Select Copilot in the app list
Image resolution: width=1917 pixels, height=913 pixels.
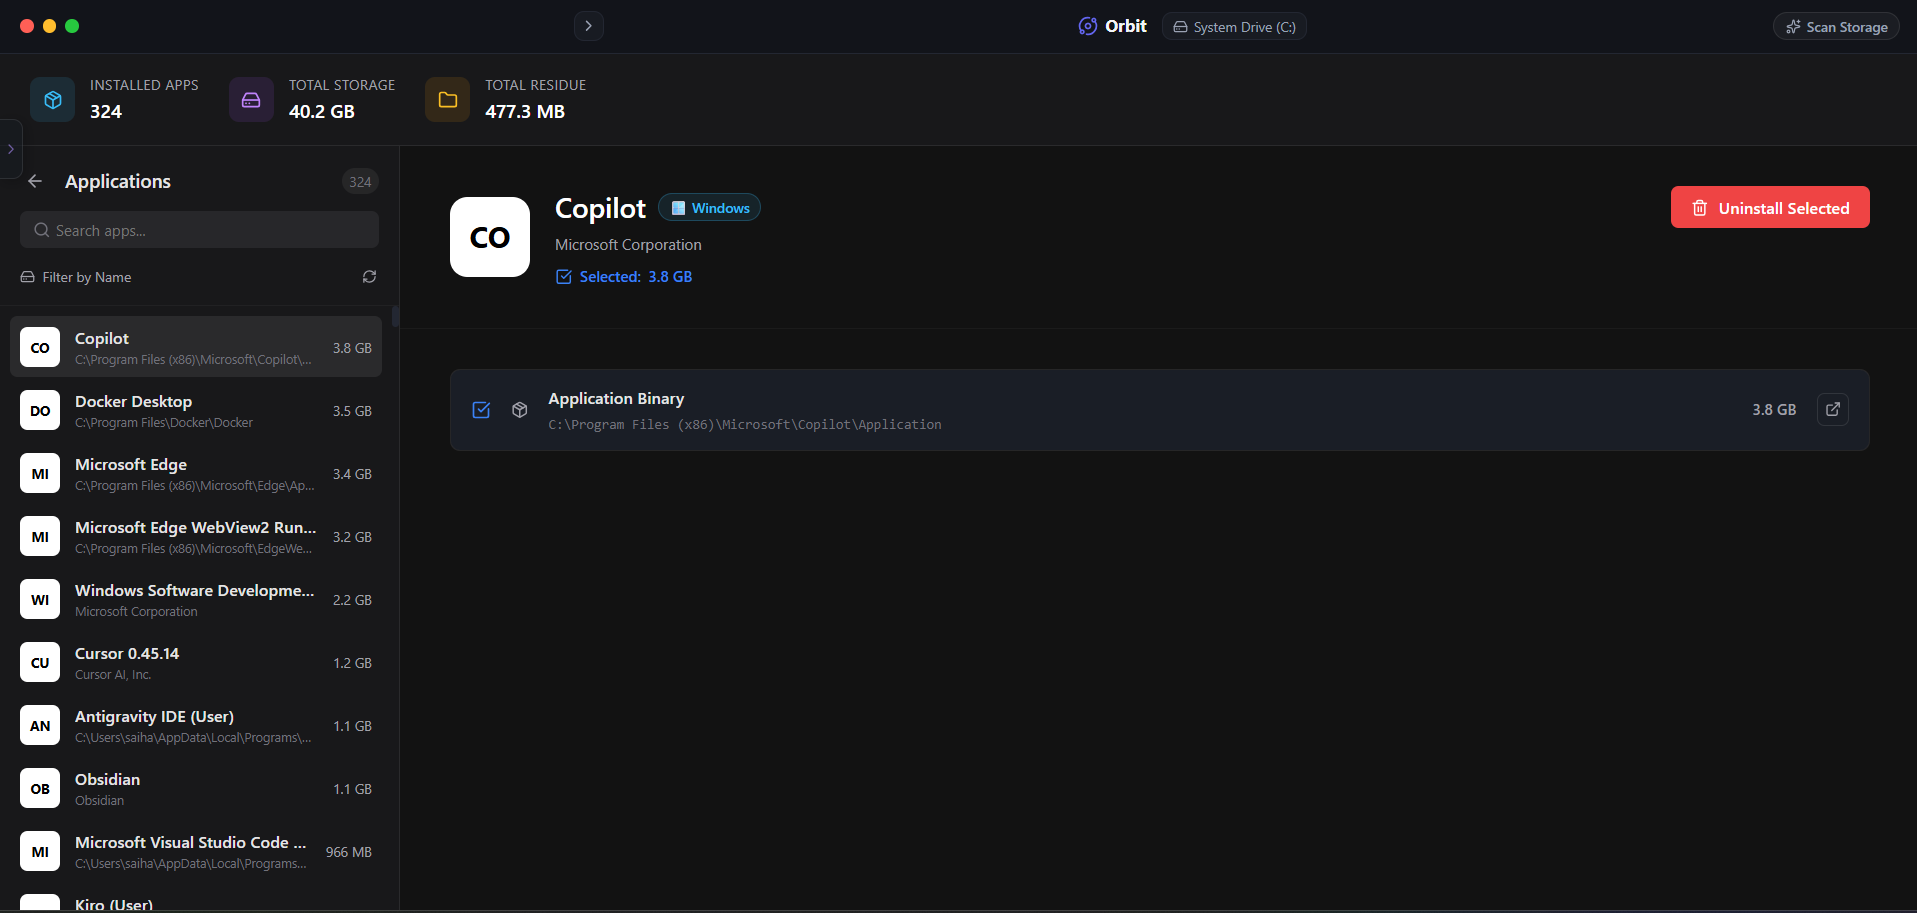pyautogui.click(x=196, y=347)
